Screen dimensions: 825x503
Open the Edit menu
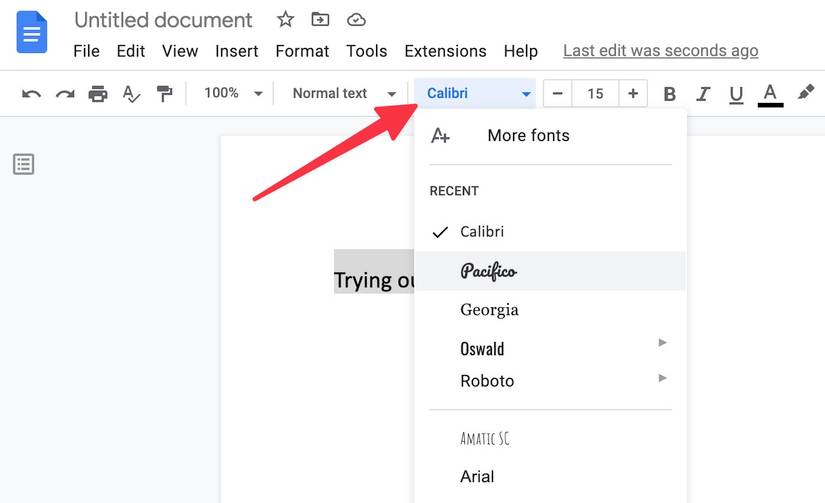coord(130,51)
